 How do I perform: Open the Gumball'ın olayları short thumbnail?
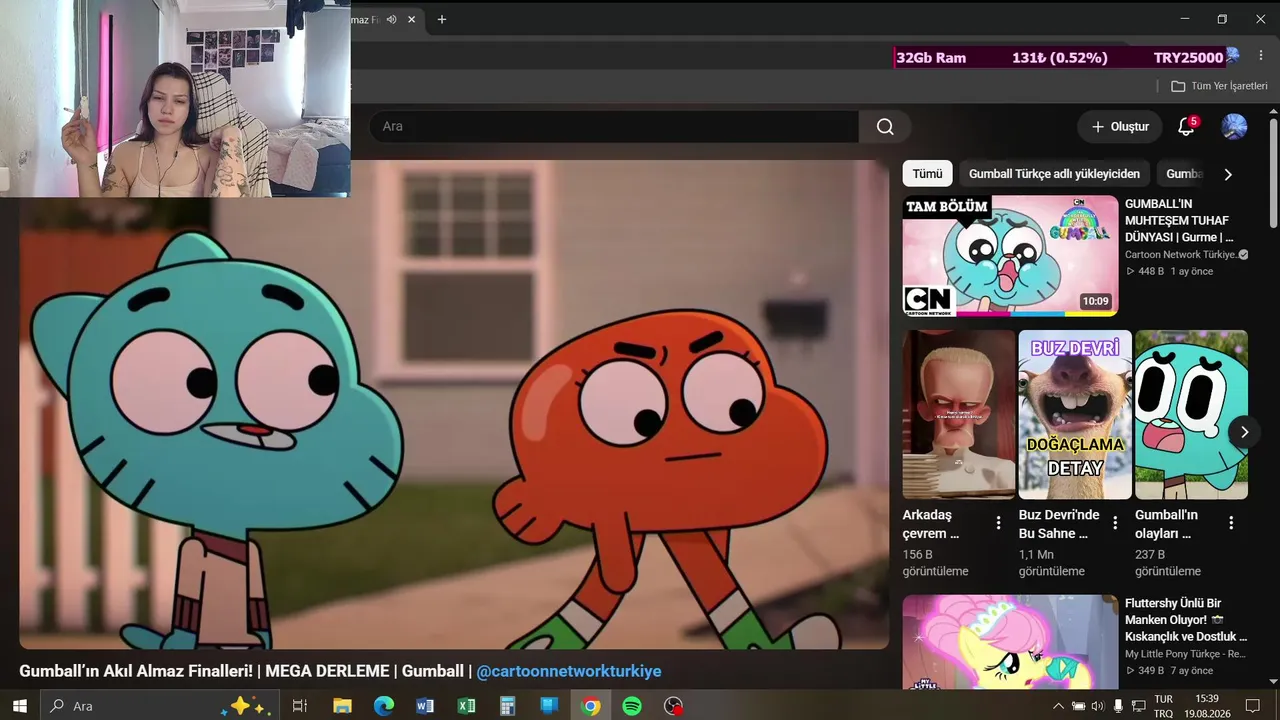(1191, 414)
